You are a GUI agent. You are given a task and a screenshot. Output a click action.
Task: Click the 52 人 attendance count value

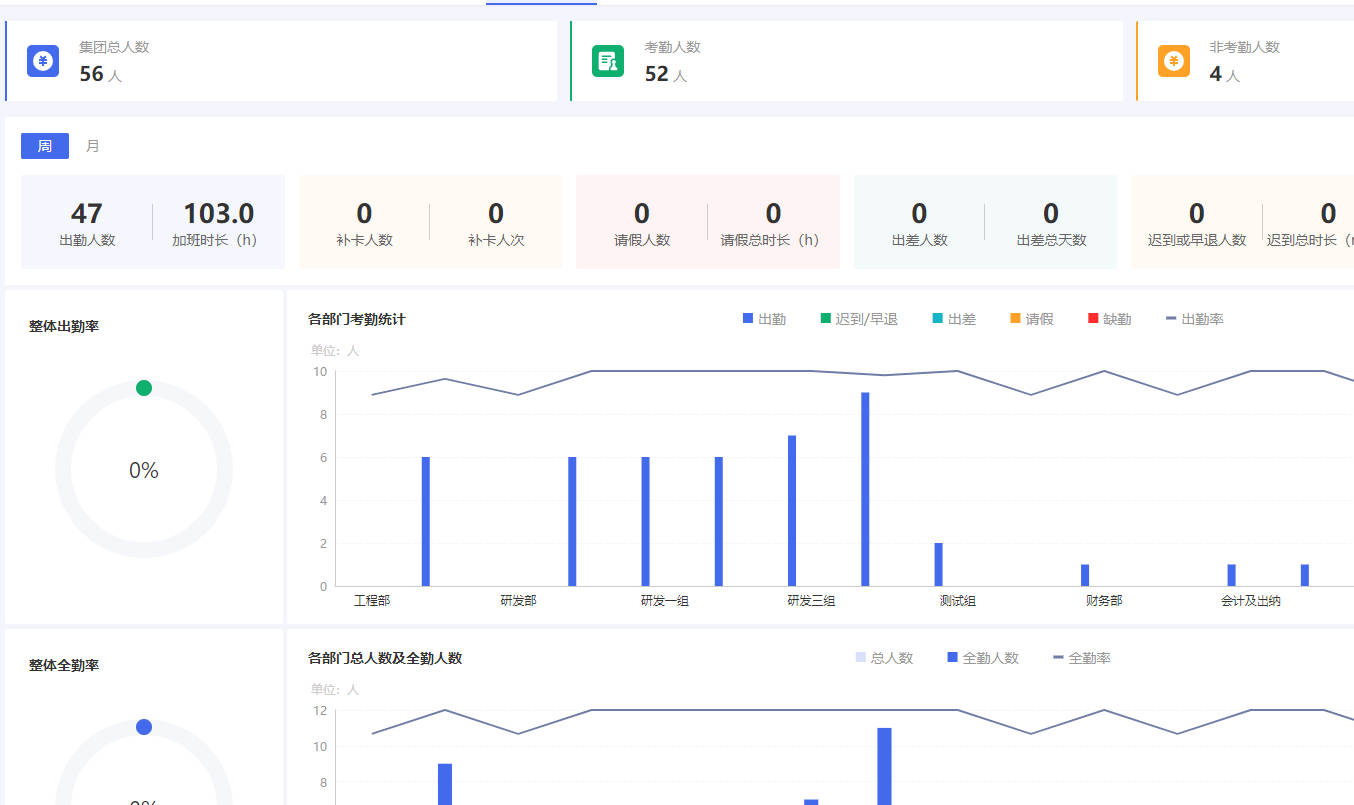665,74
